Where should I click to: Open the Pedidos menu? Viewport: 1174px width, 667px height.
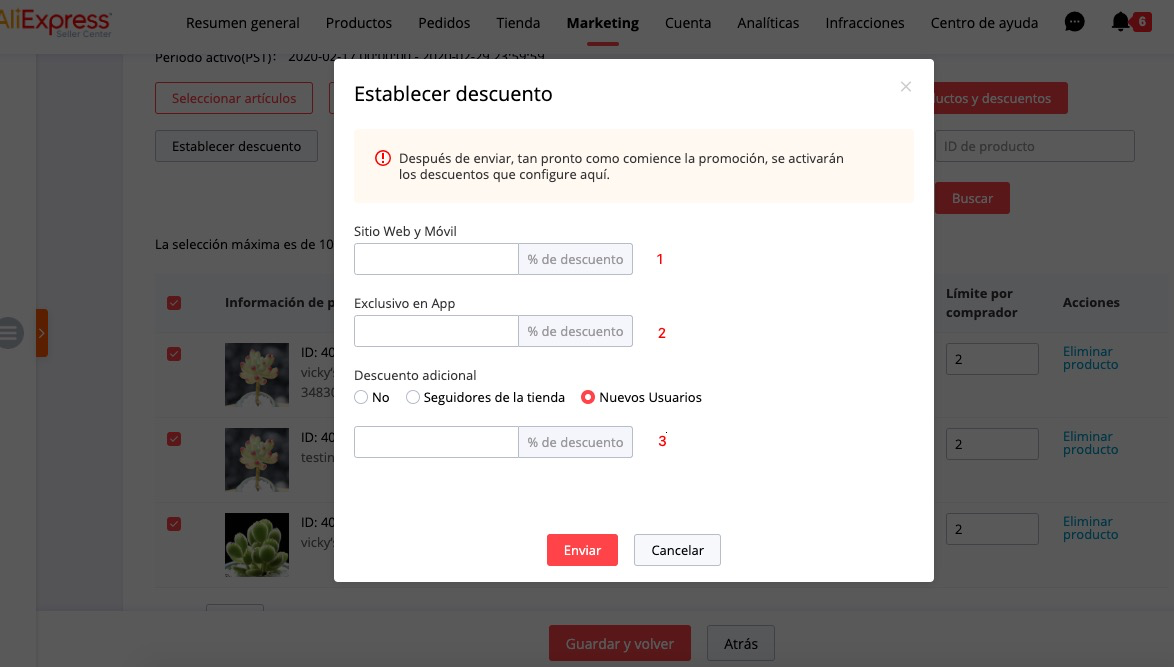coord(444,23)
